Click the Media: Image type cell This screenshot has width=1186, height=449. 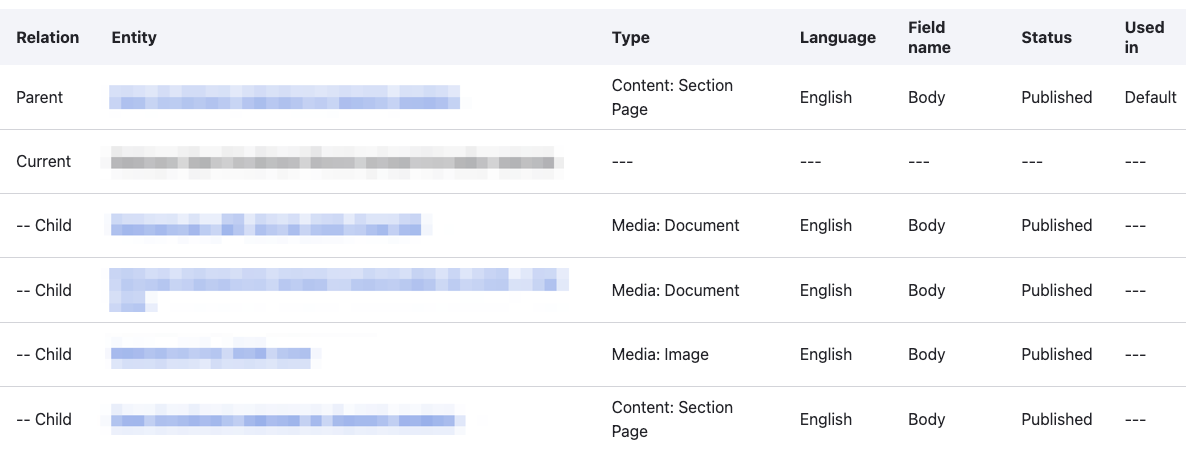pos(660,354)
